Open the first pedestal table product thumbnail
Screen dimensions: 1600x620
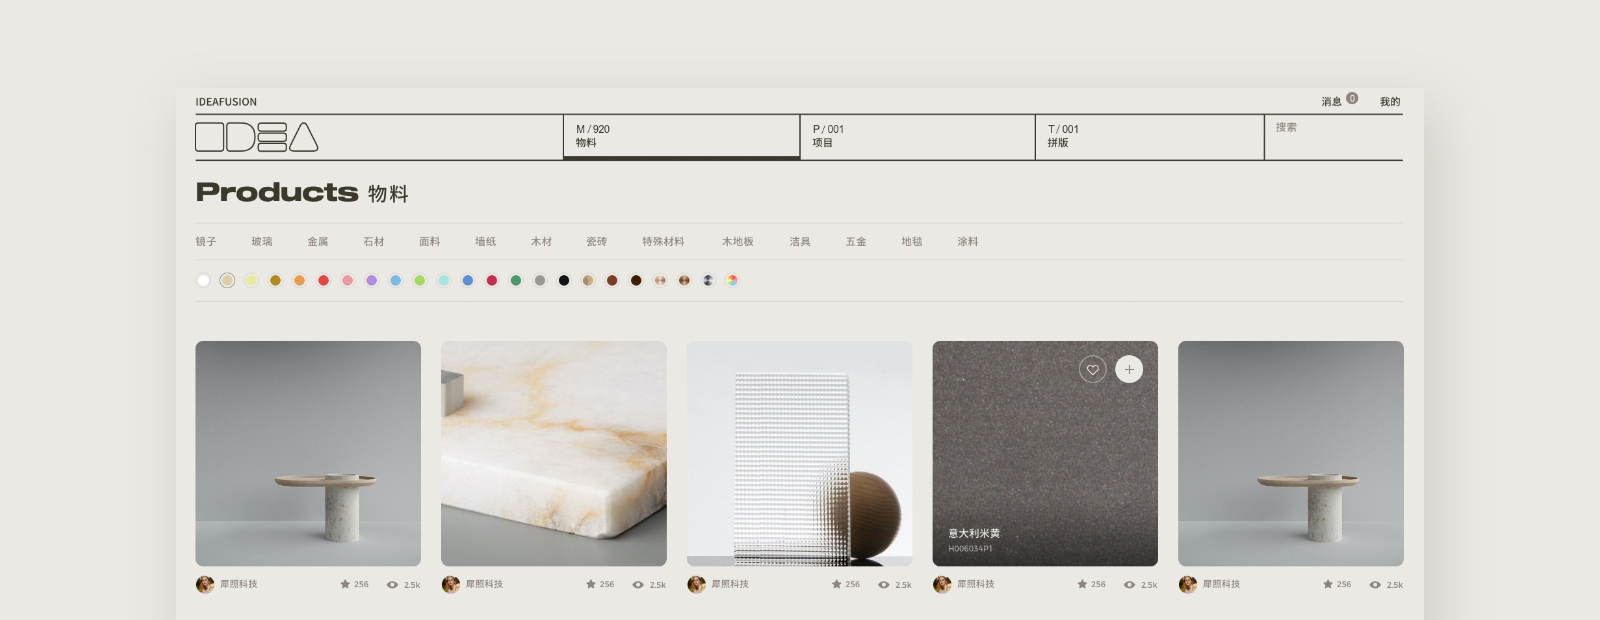[x=308, y=454]
